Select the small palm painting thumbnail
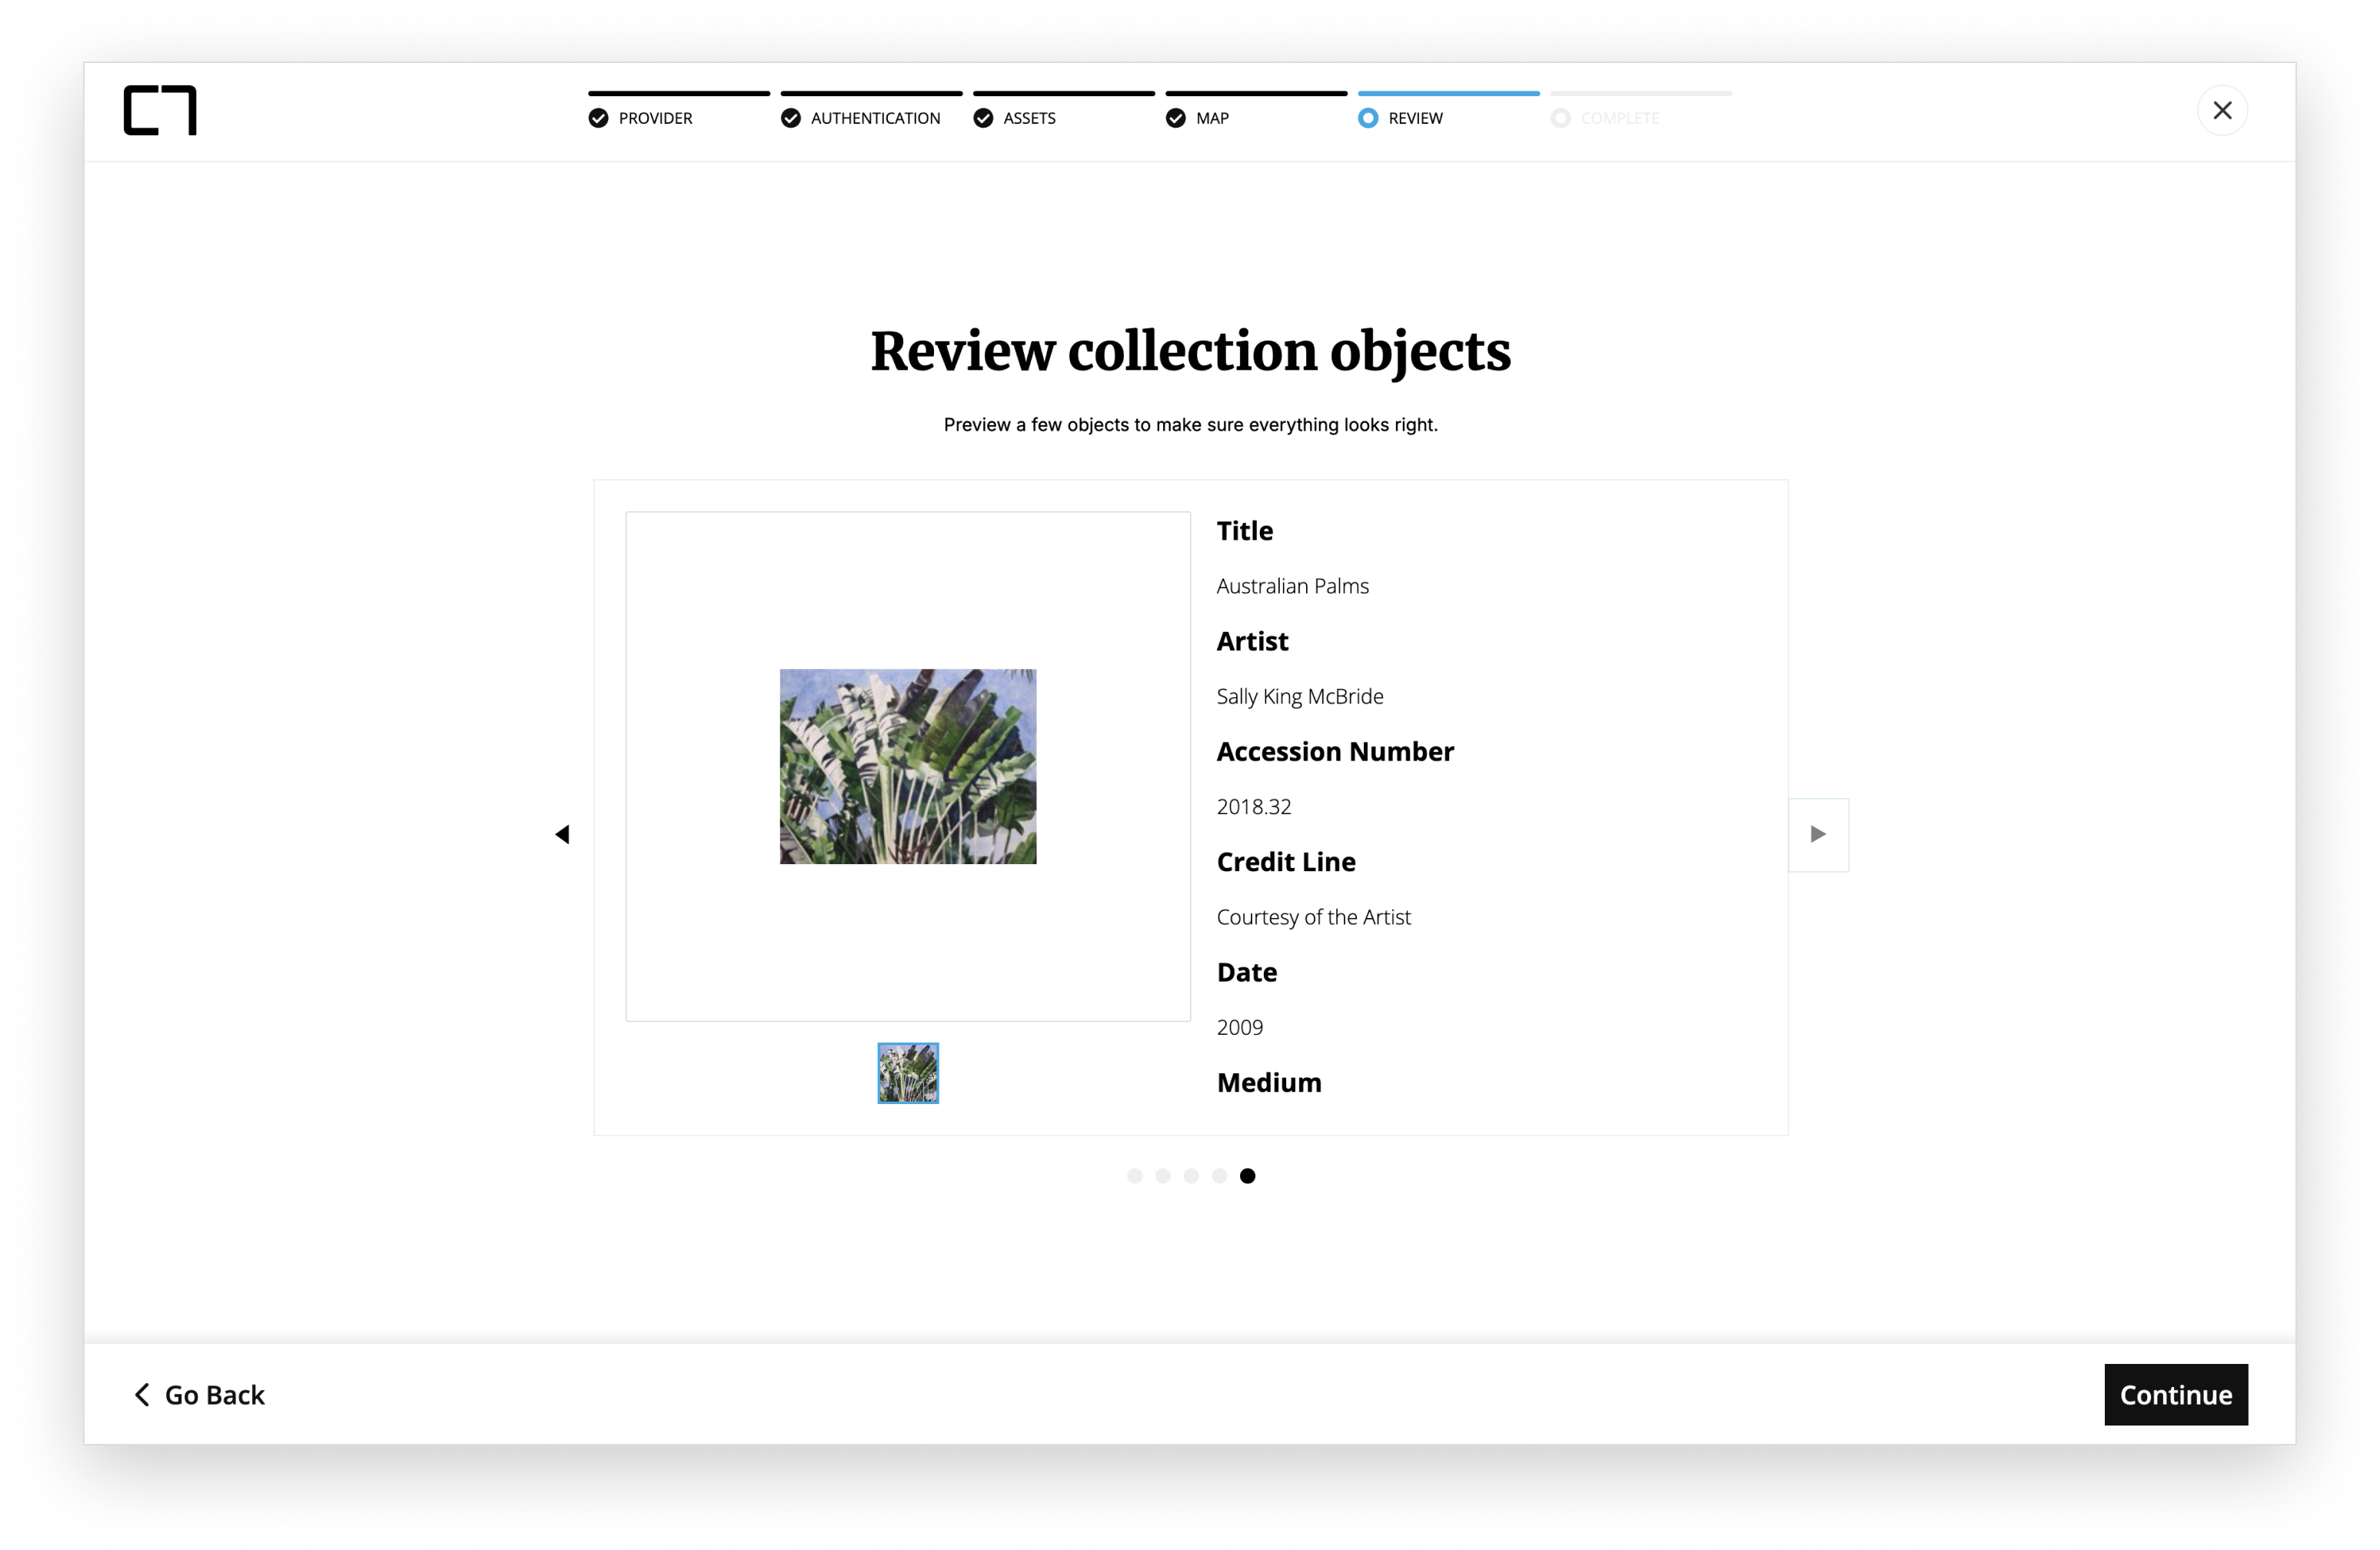Screen dimensions: 2380x1550 pyautogui.click(x=908, y=1073)
